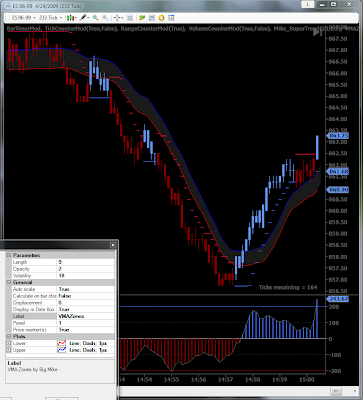The image size is (363, 400).
Task: Open the chart style candlestick icon
Action: (70, 18)
